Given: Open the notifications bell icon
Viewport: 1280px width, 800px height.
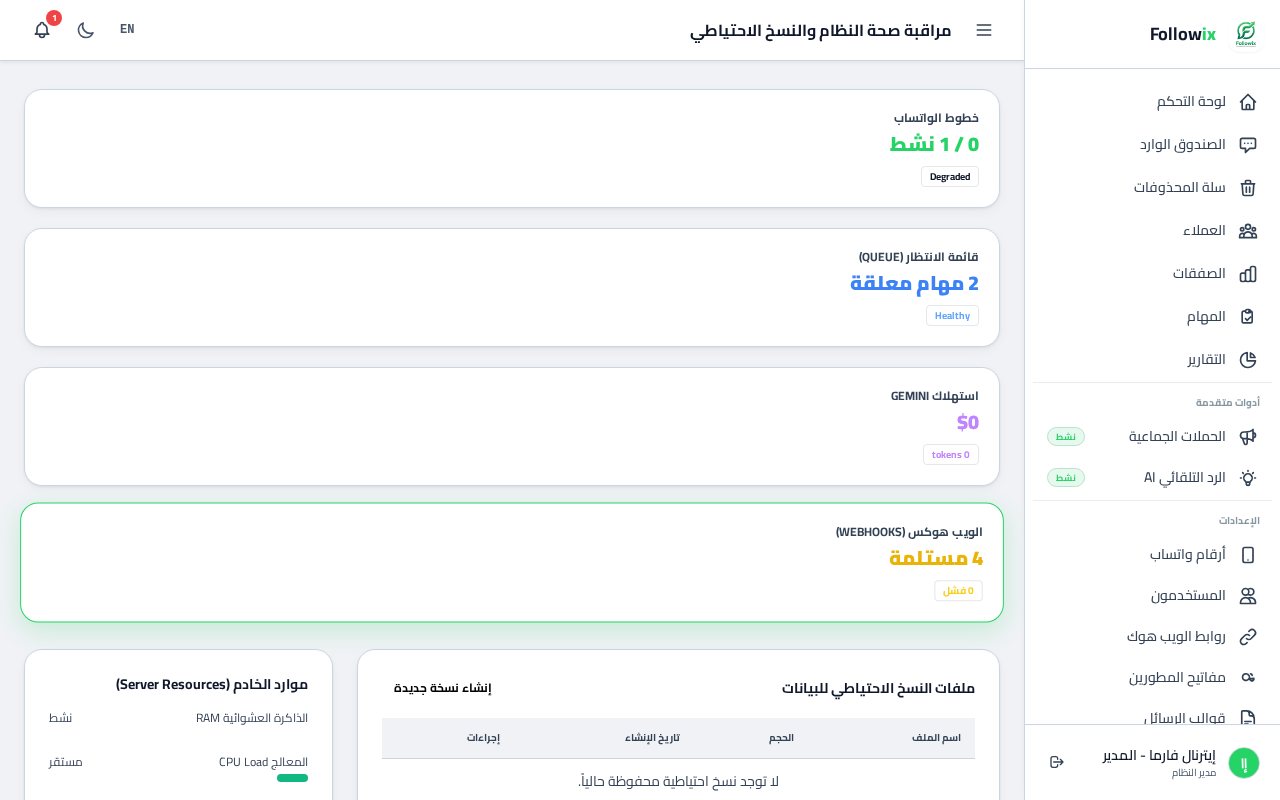Looking at the screenshot, I should 42,30.
